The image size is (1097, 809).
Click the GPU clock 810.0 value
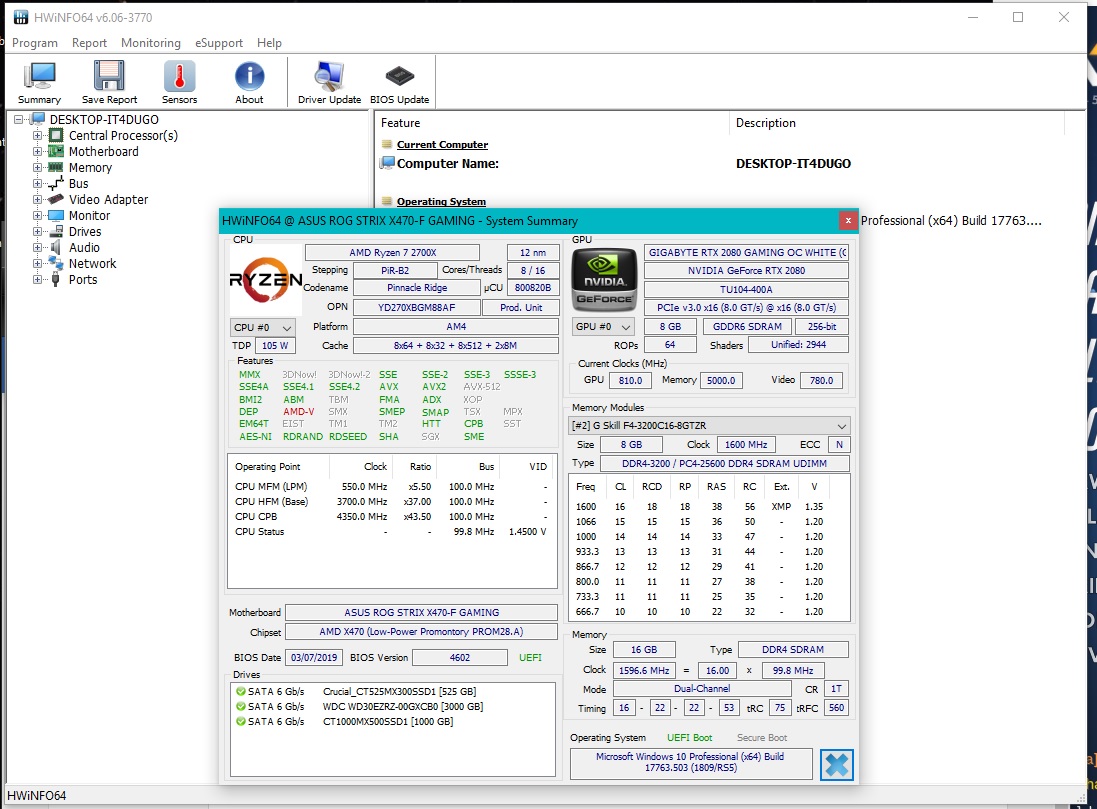630,381
